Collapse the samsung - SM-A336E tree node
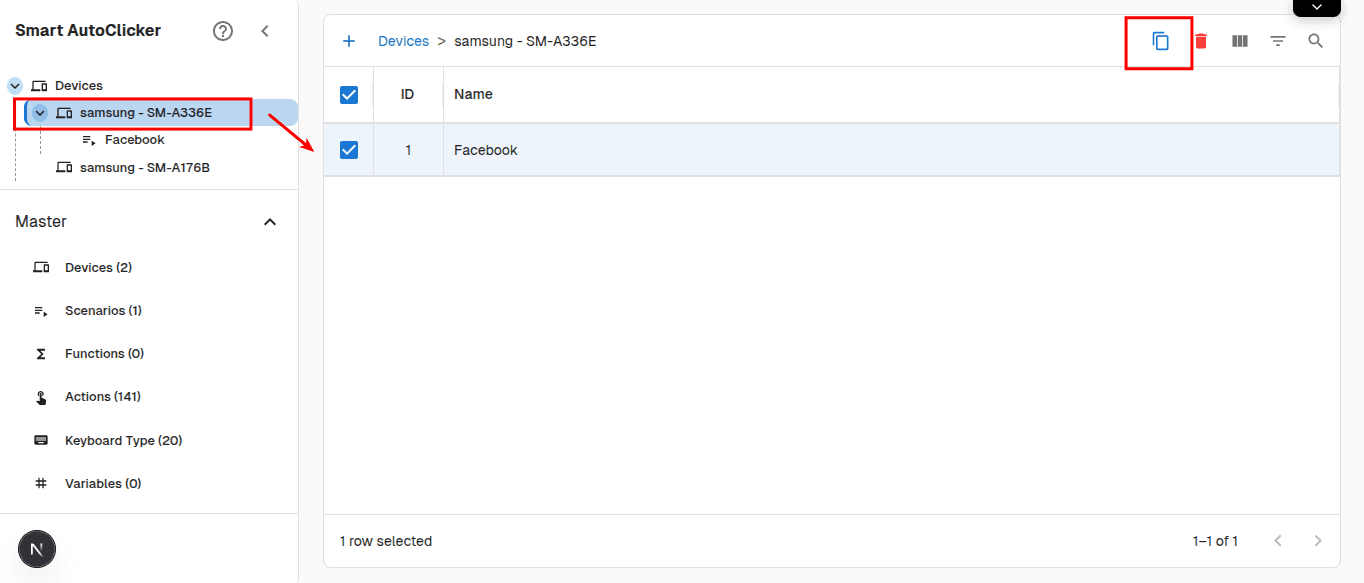The width and height of the screenshot is (1364, 583). pyautogui.click(x=40, y=113)
